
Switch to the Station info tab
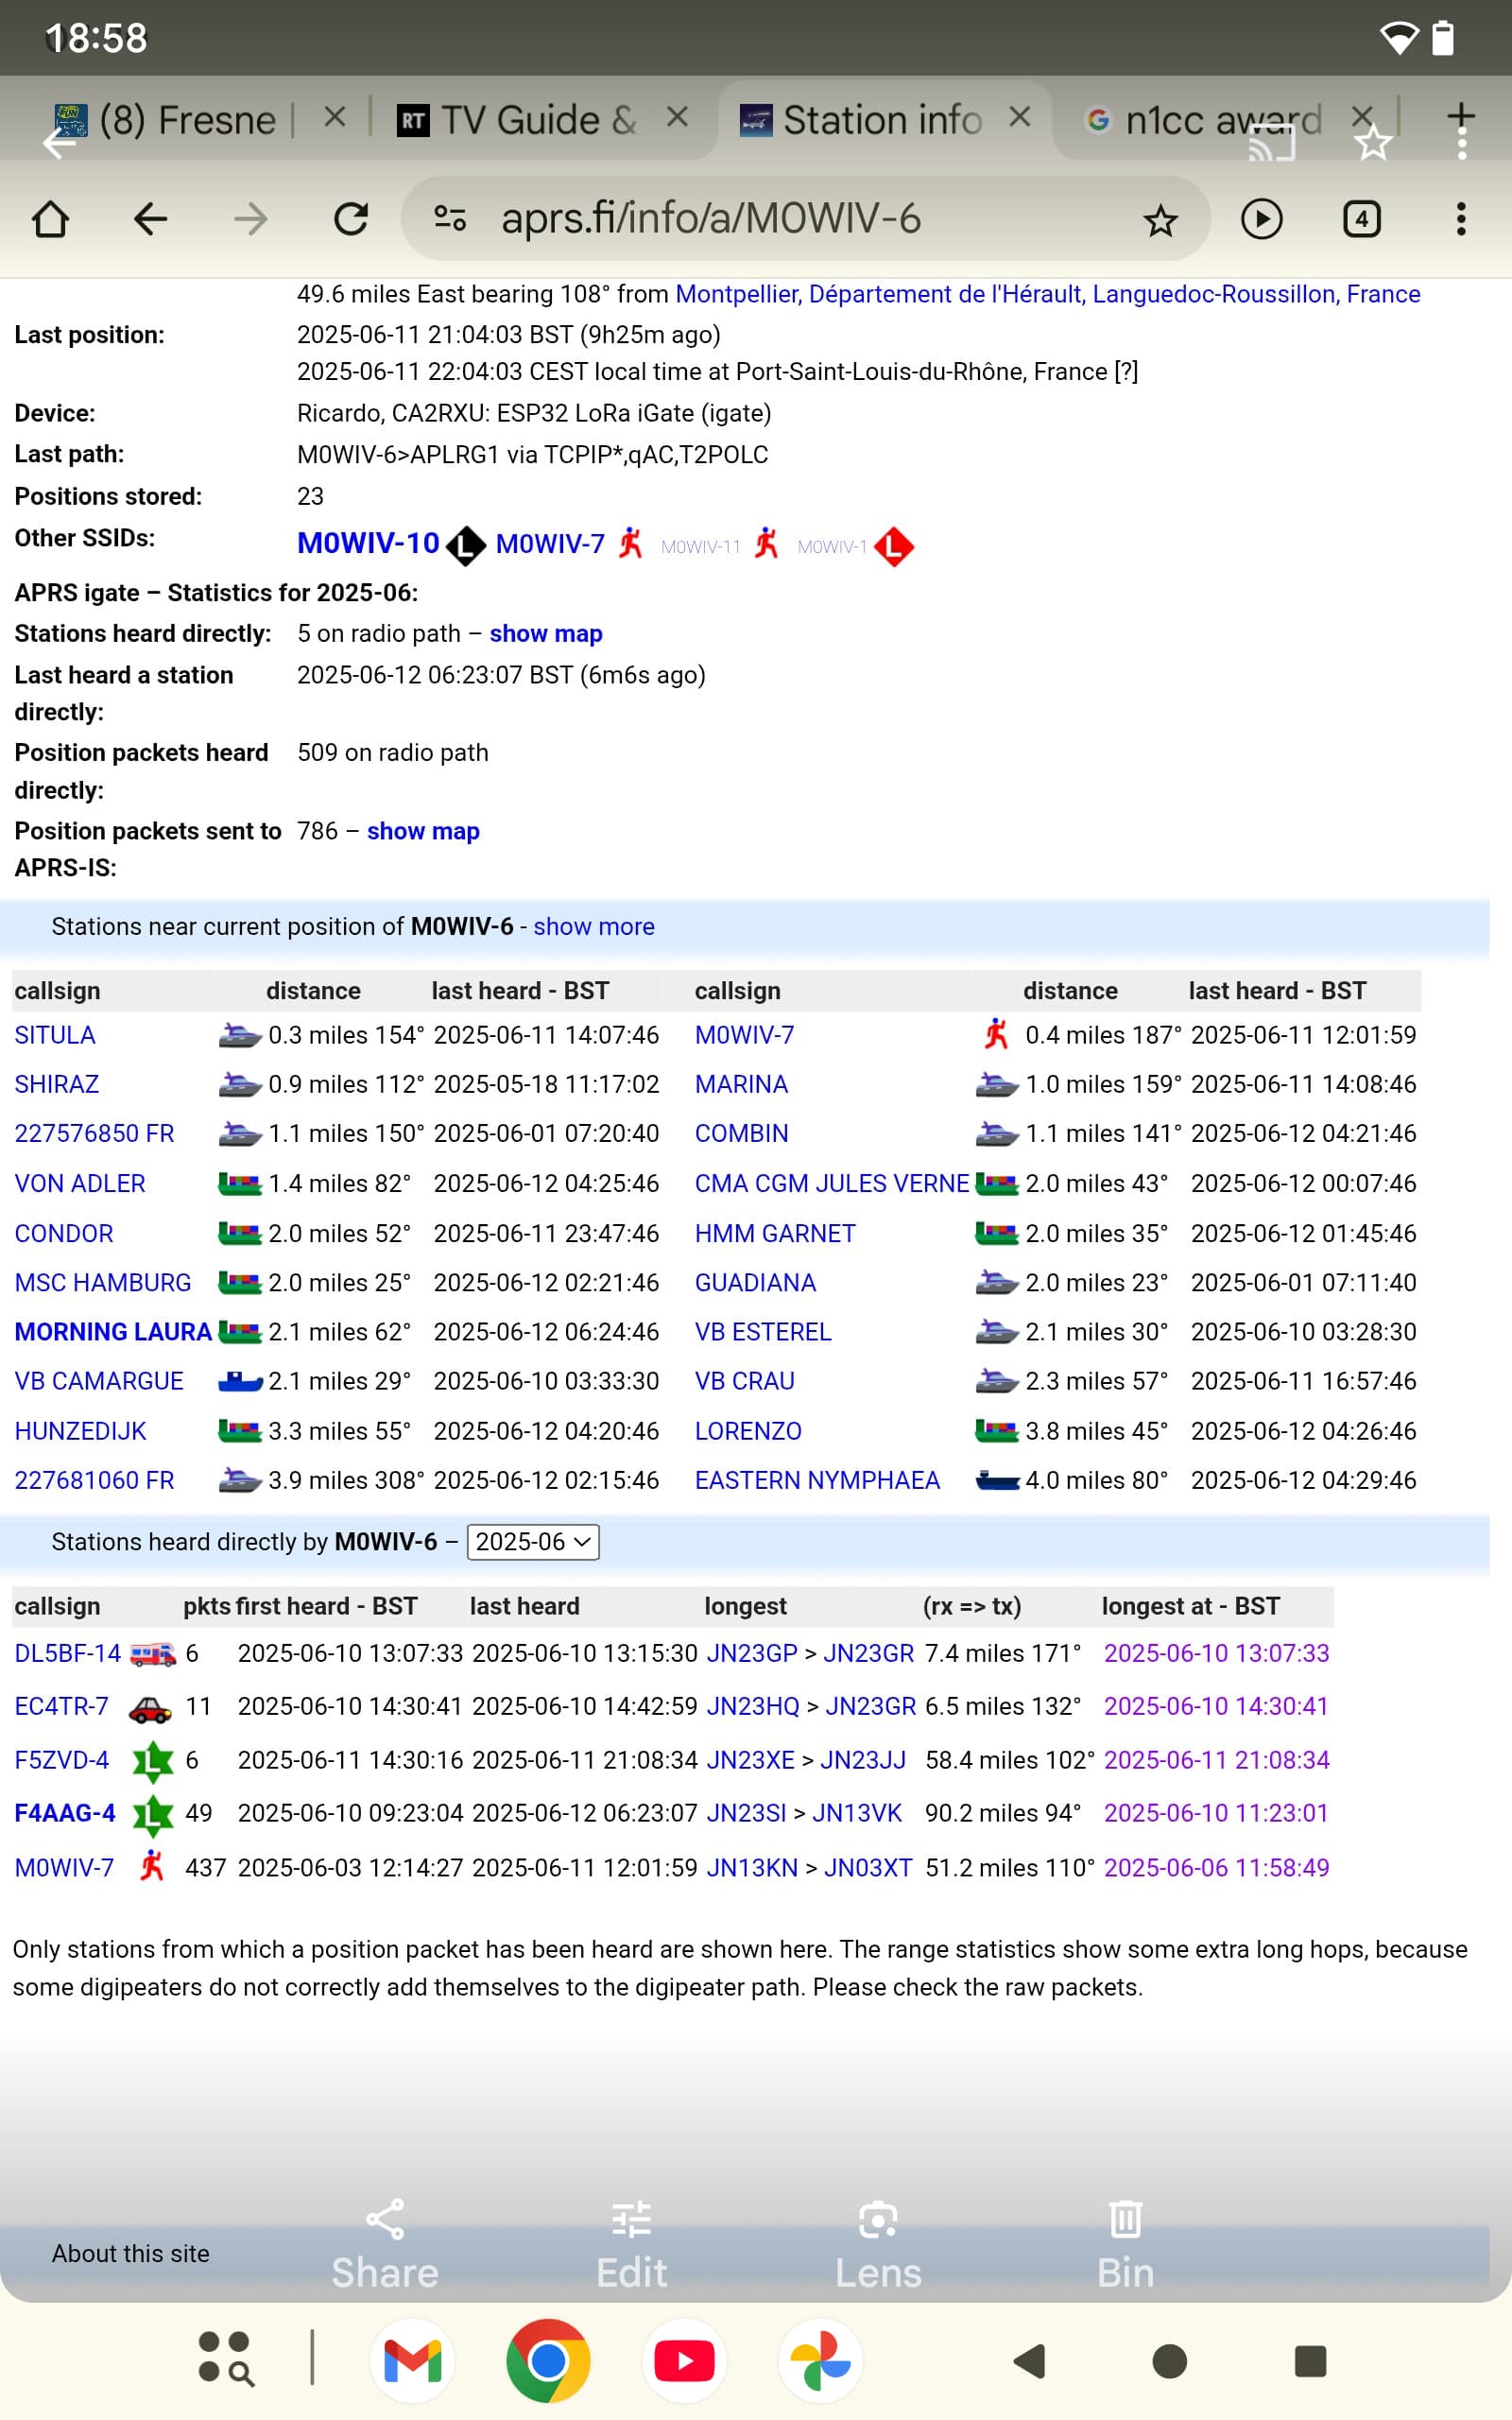(x=860, y=120)
